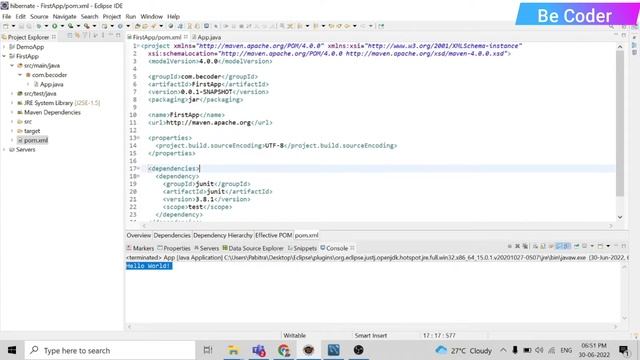640x360 pixels.
Task: Click the editor scroll down arrow
Action: [620, 217]
